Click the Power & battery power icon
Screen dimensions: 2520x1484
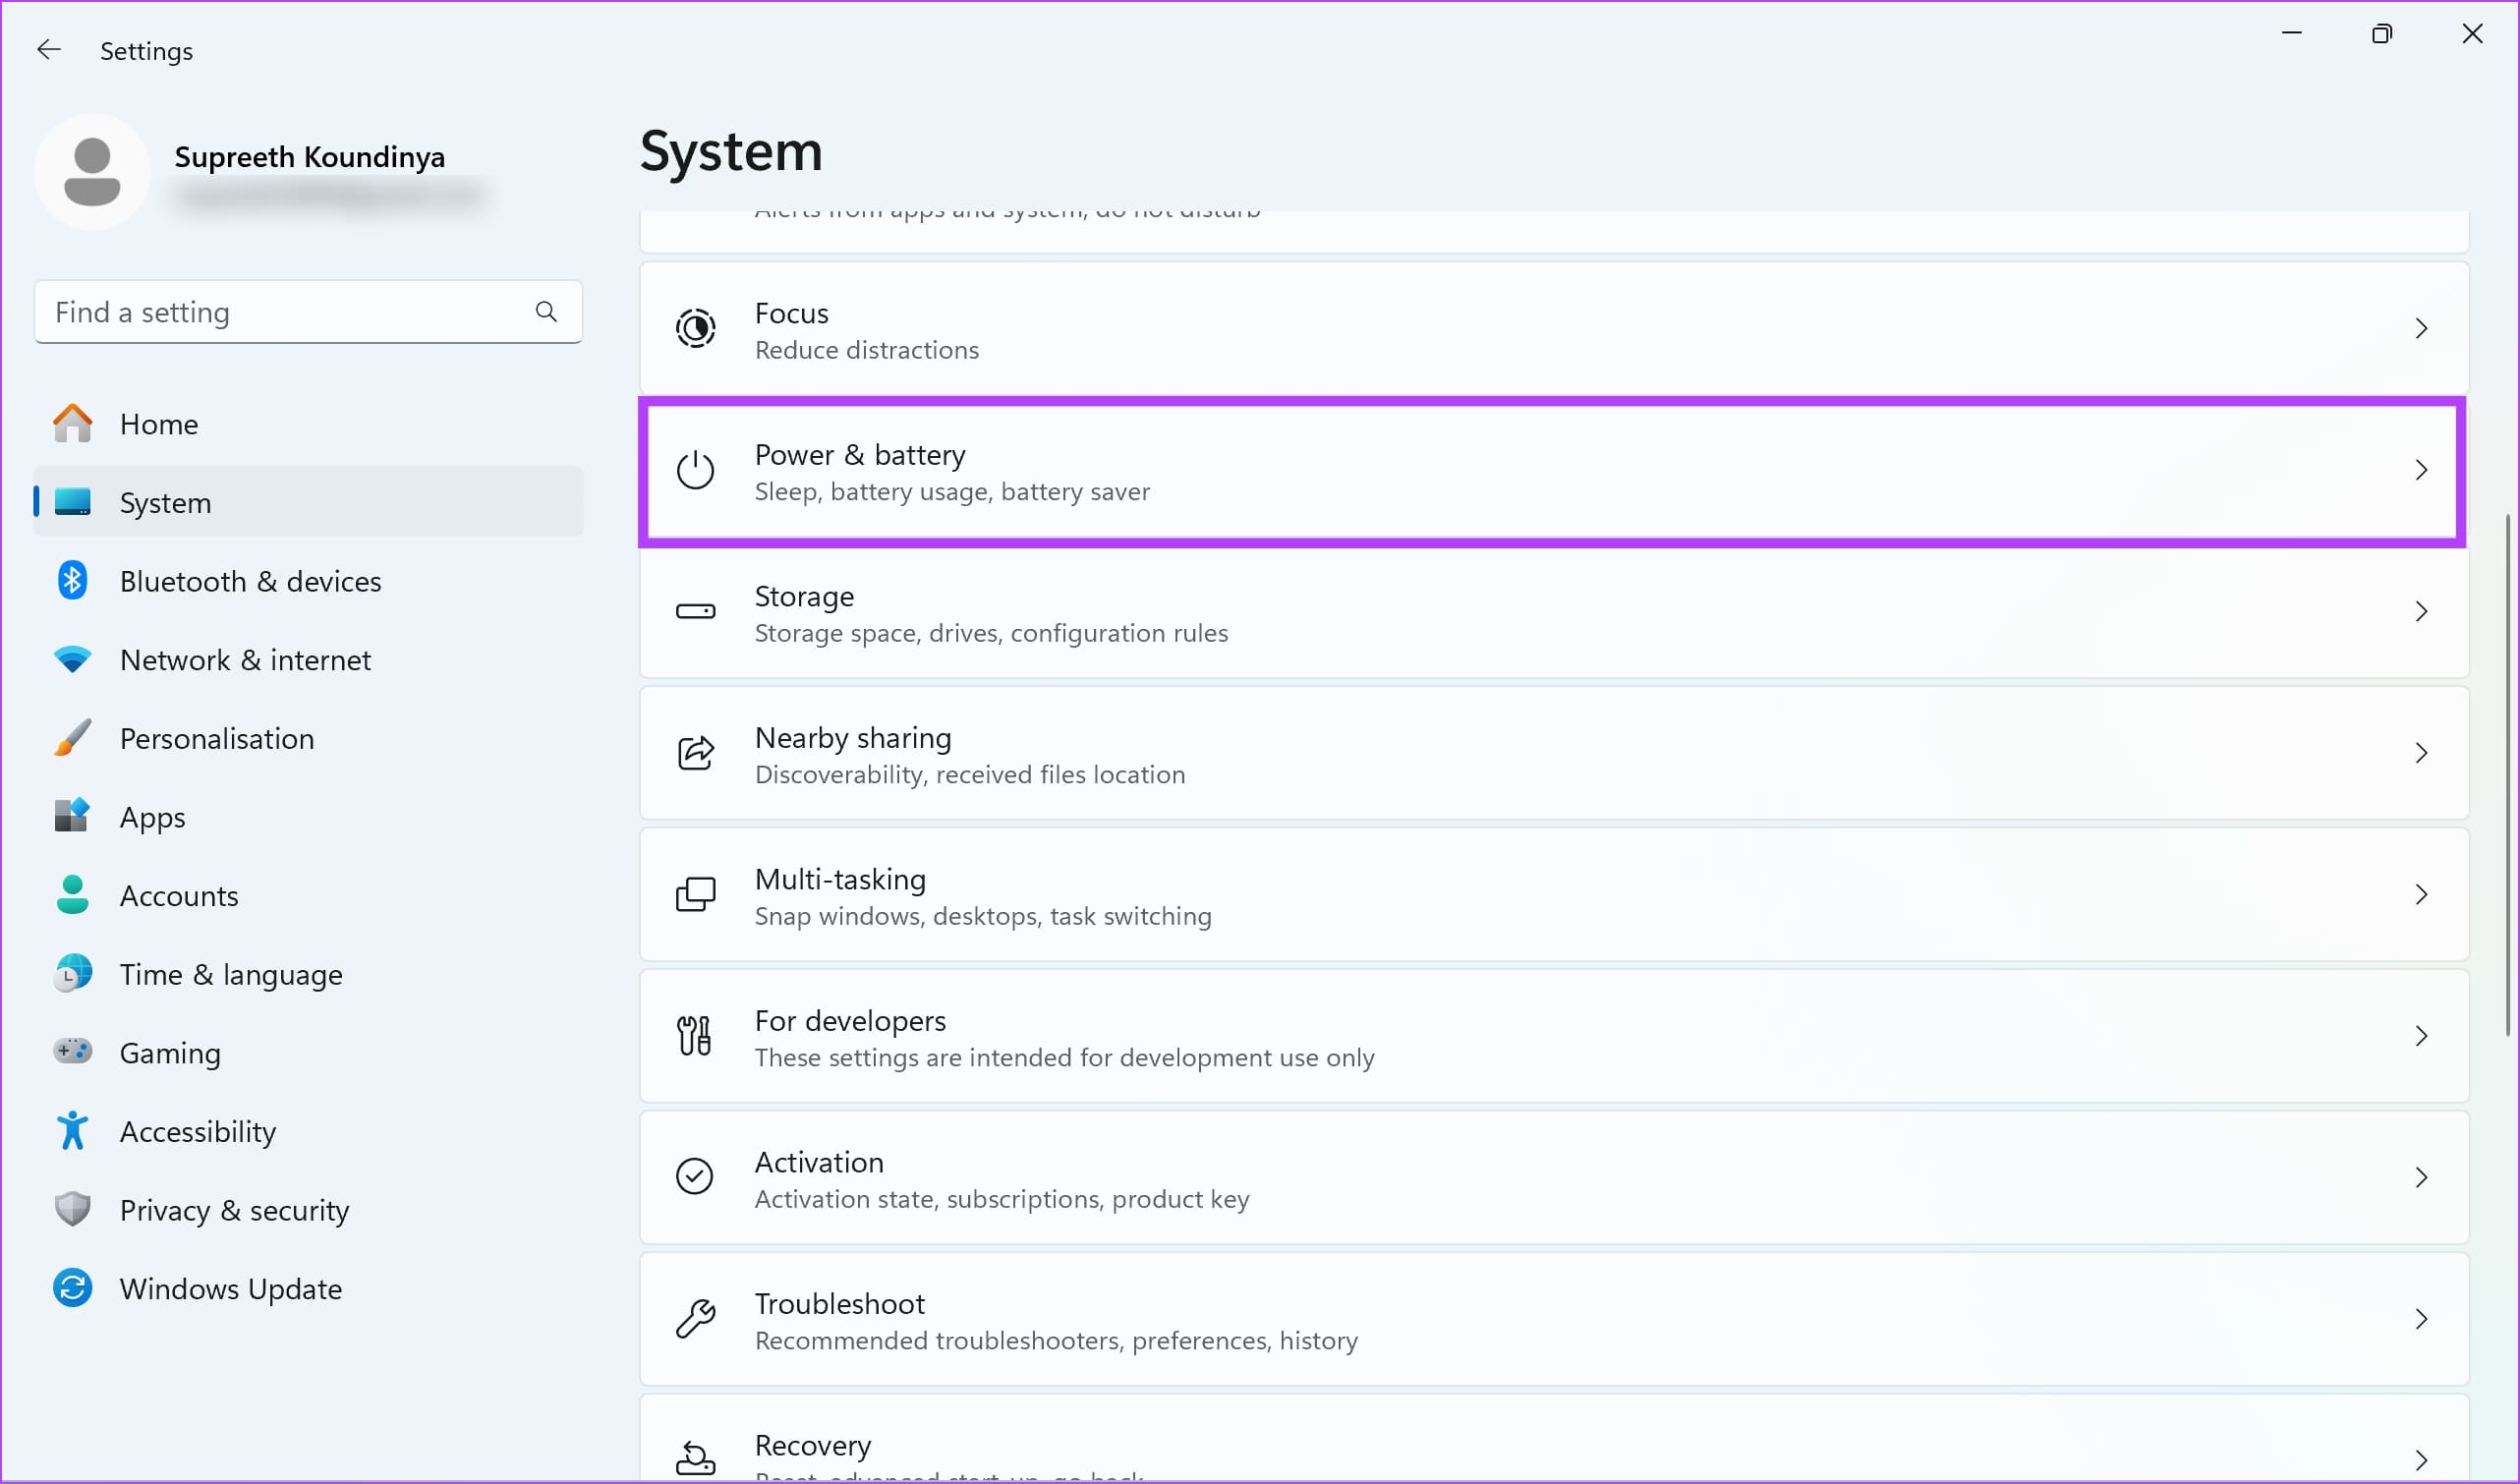(x=695, y=471)
